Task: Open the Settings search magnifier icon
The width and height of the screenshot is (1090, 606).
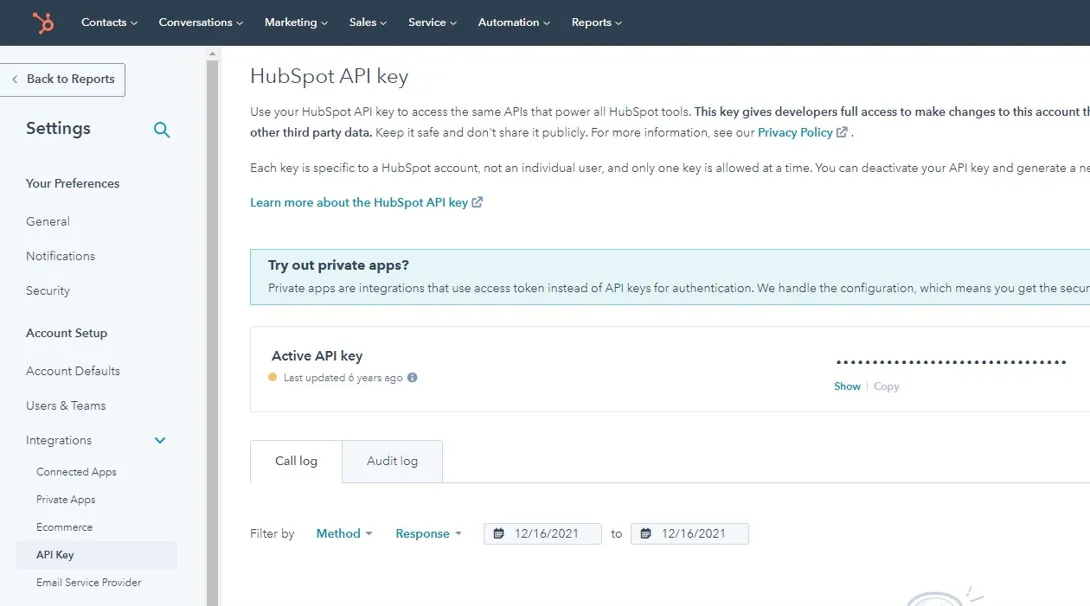Action: pyautogui.click(x=161, y=130)
